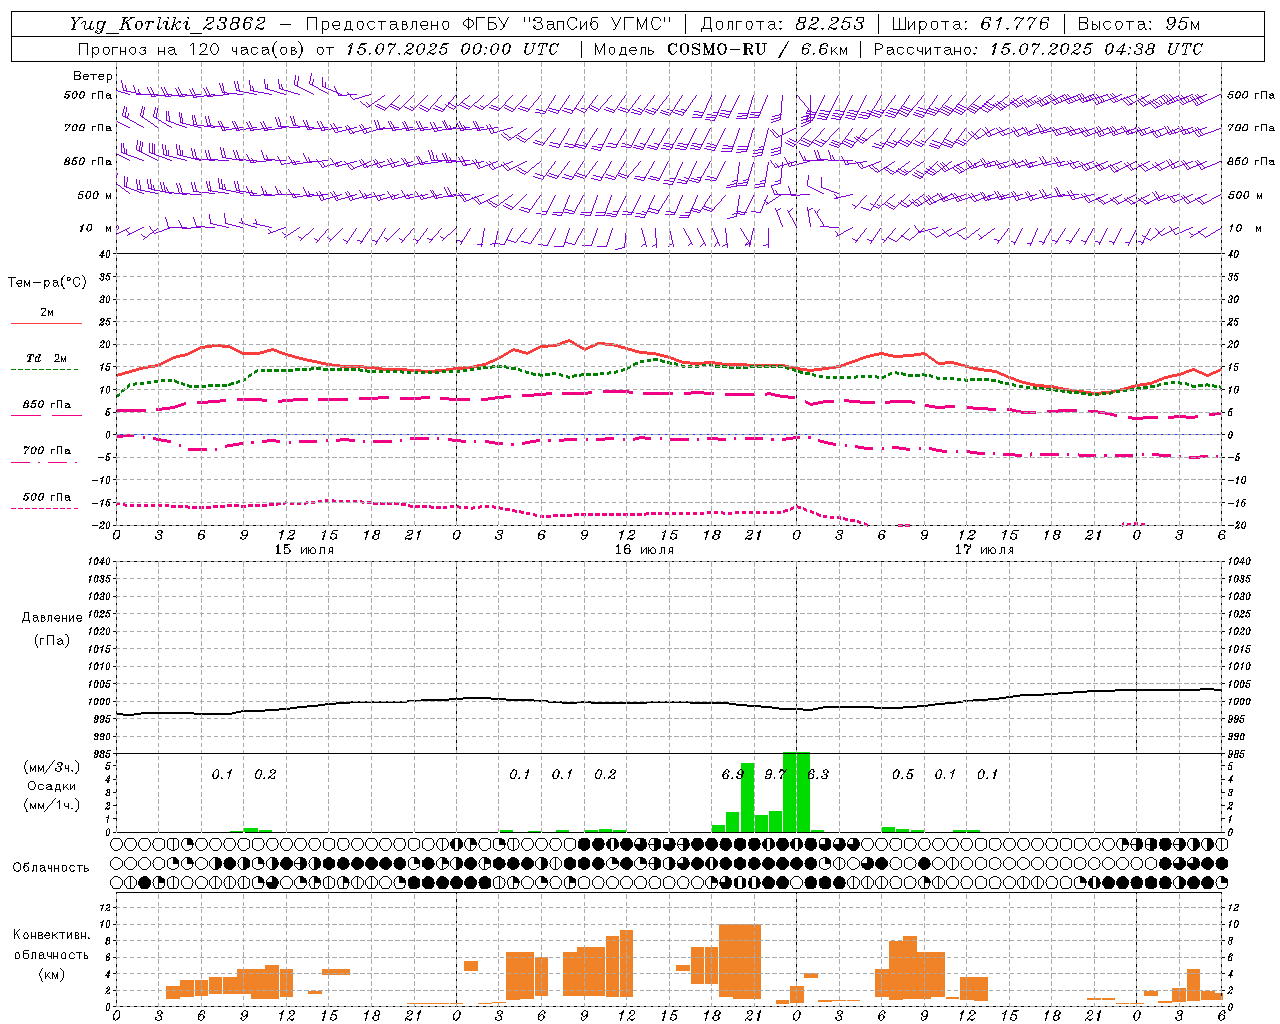This screenshot has height=1024, width=1280.
Task: Click the 40 value atop right temperature axis
Action: click(1234, 254)
